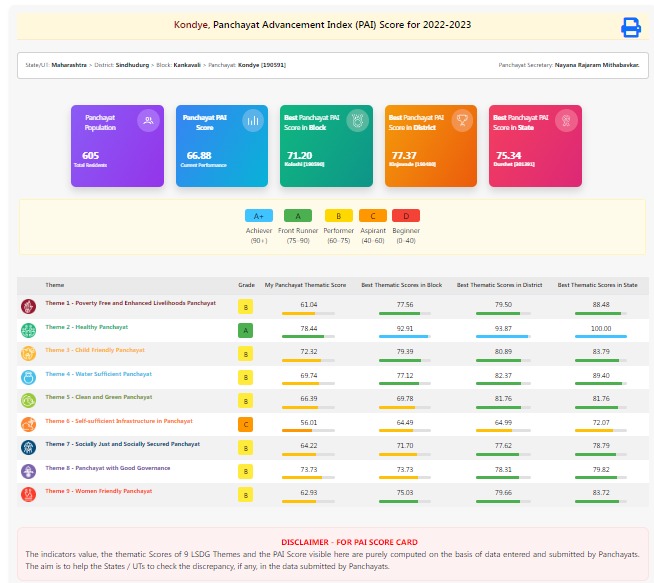Image resolution: width=654 pixels, height=583 pixels.
Task: Click the red D Beginner badge
Action: pyautogui.click(x=406, y=215)
